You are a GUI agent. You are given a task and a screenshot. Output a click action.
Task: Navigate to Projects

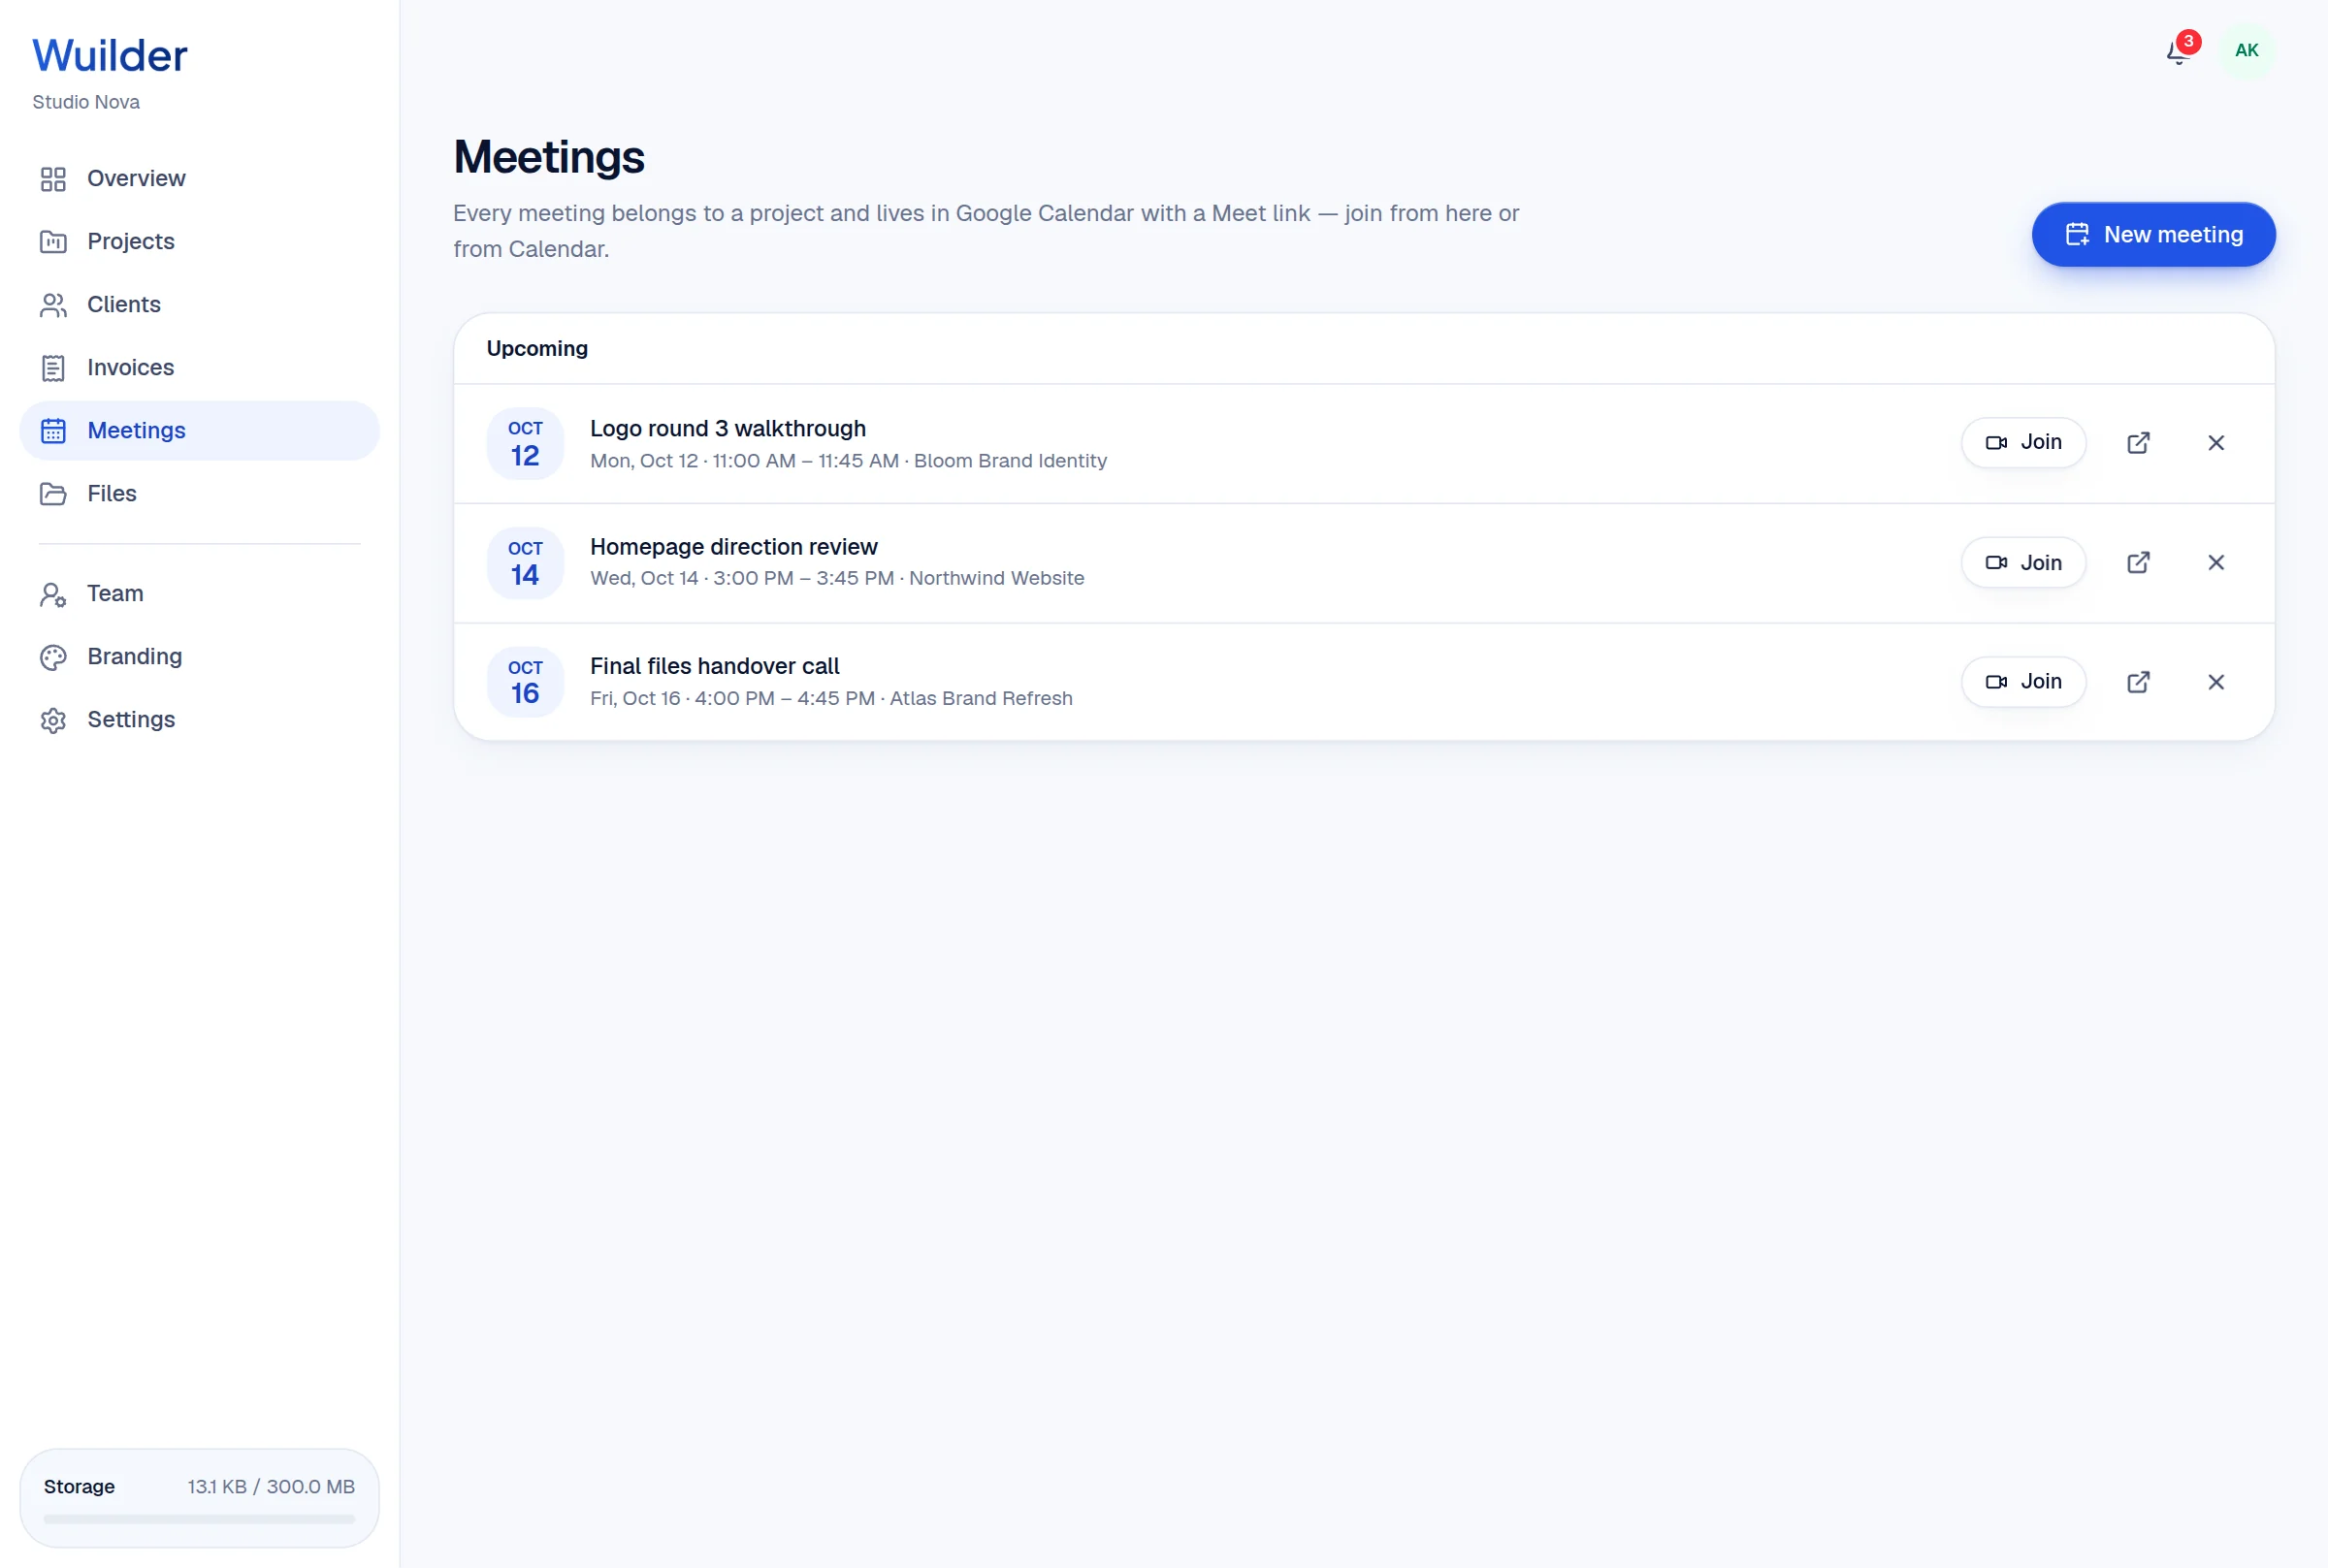[199, 242]
